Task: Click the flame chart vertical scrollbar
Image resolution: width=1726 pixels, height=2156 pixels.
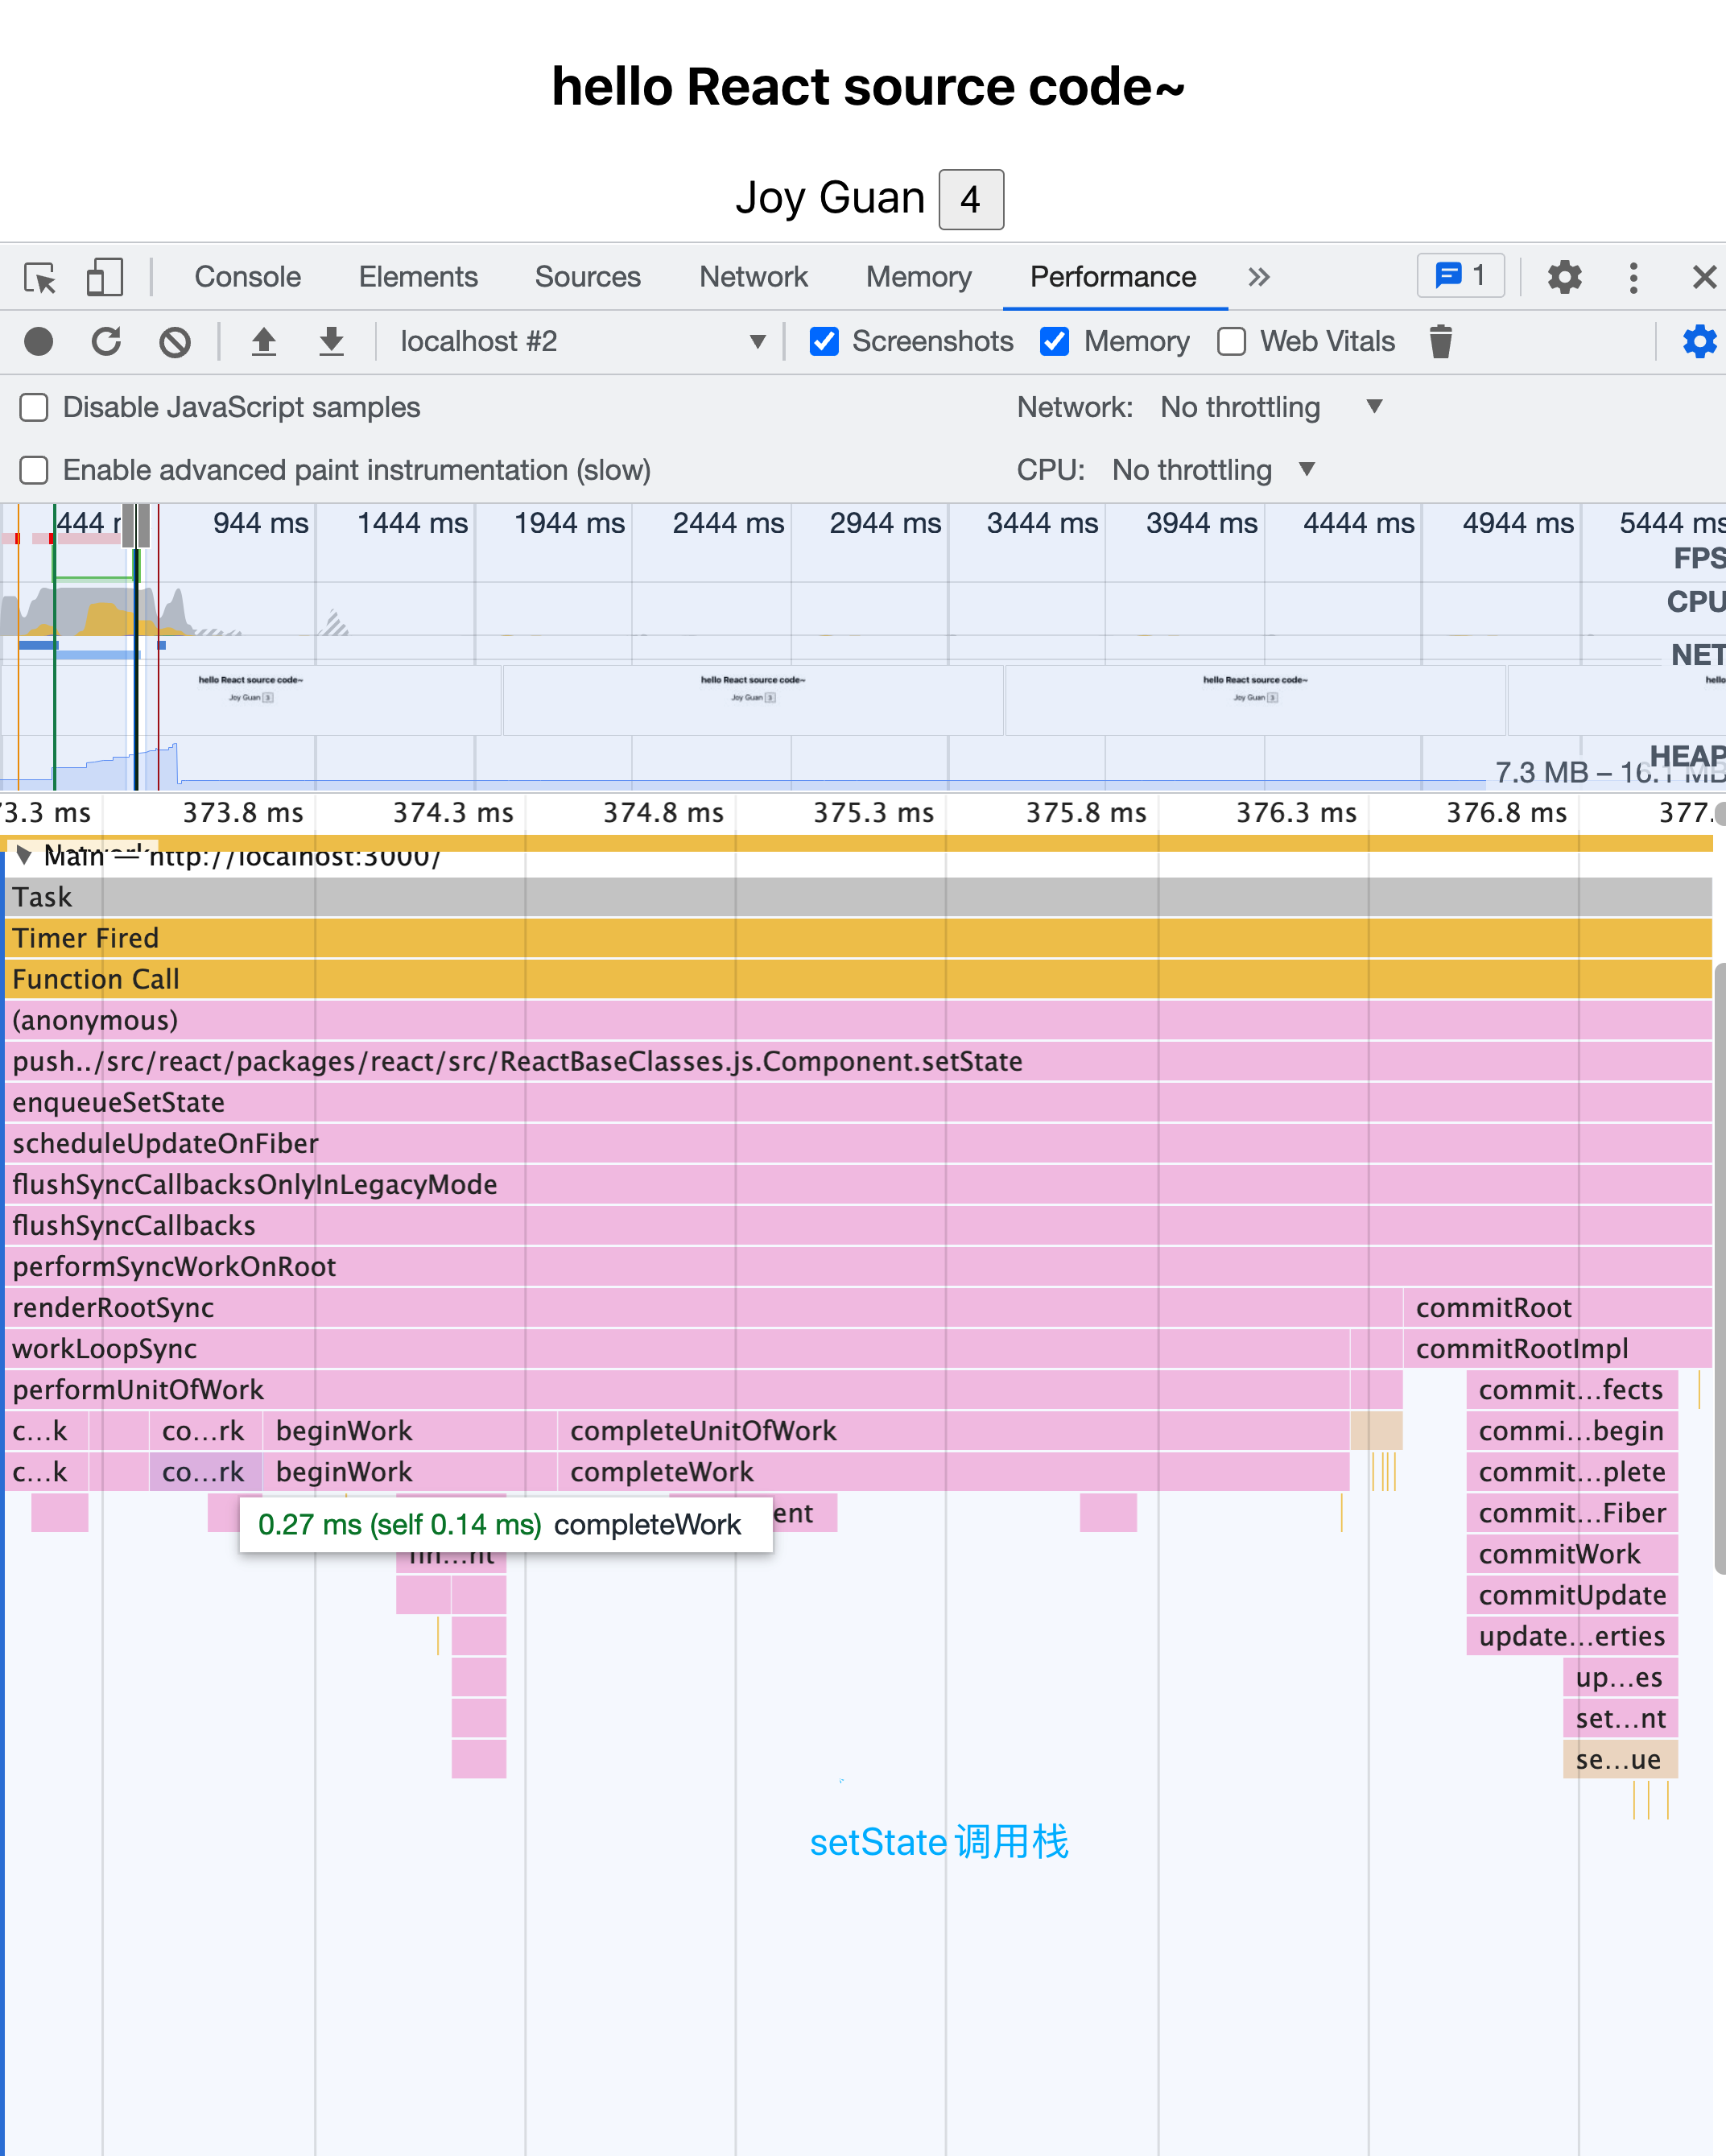Action: tap(1719, 1268)
